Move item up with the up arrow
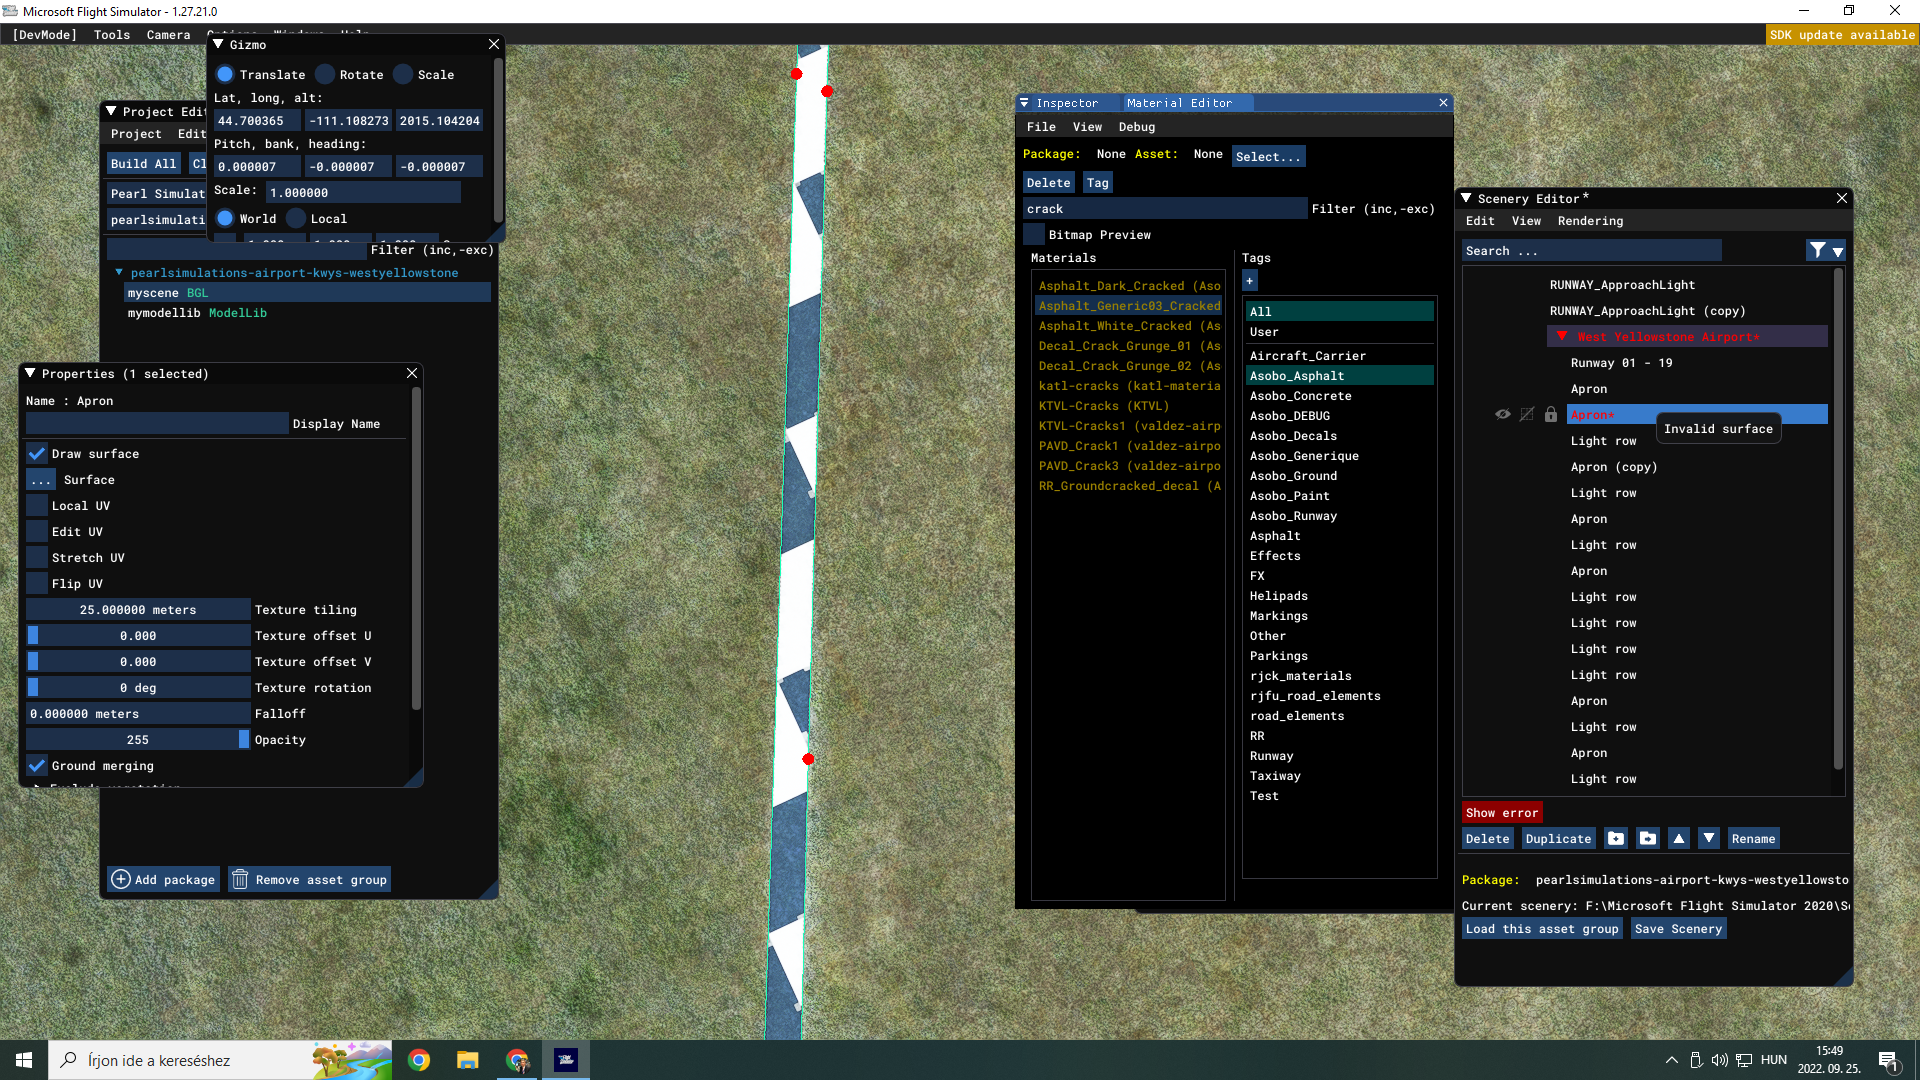This screenshot has width=1920, height=1080. pos(1679,839)
